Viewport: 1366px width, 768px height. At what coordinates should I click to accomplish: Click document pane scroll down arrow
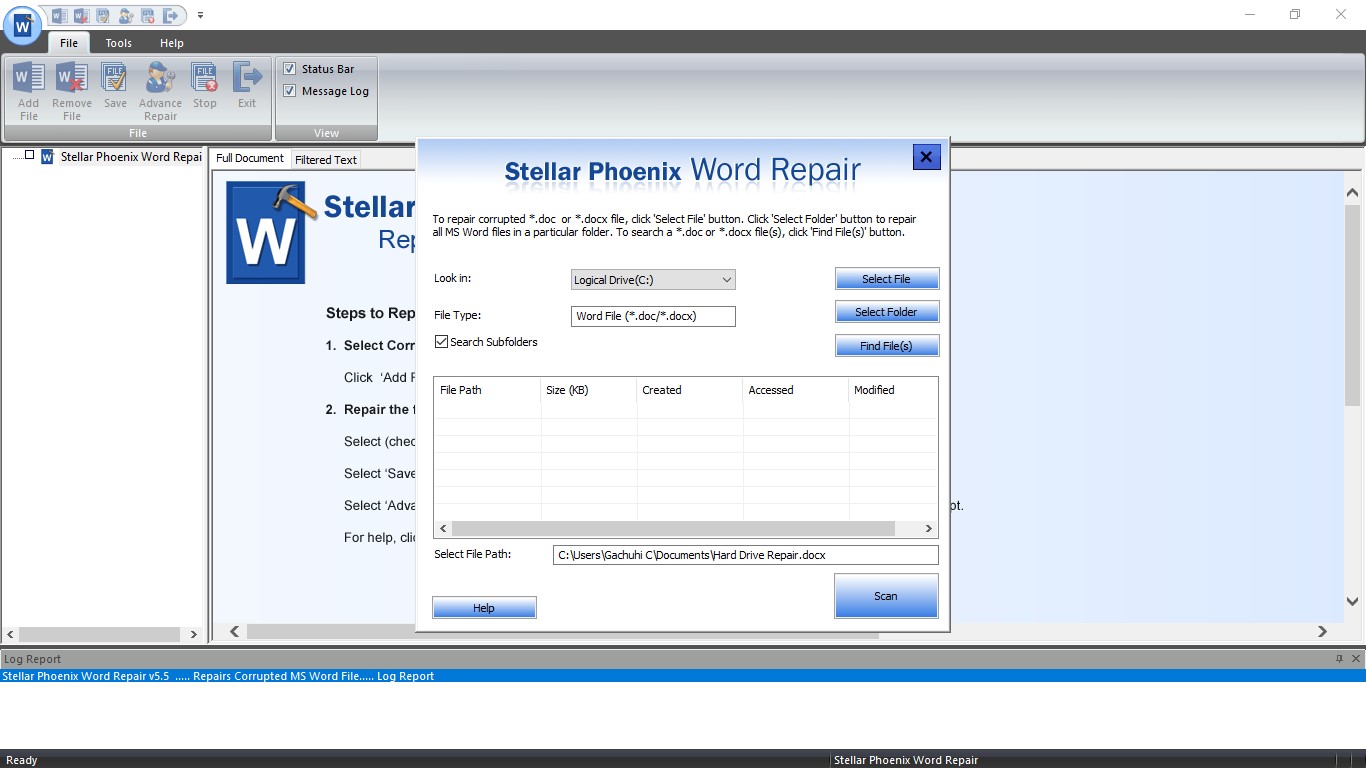[1352, 602]
